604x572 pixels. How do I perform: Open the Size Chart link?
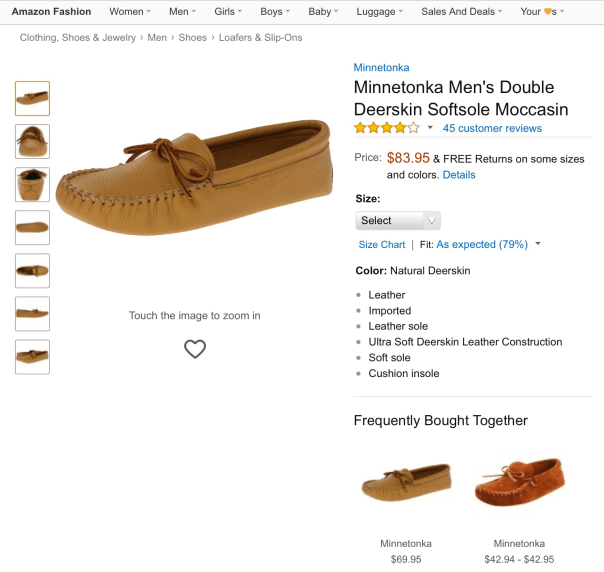coord(382,244)
